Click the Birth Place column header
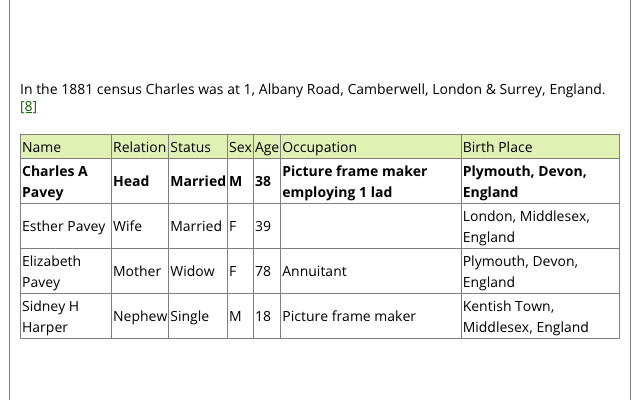Viewport: 640px width, 400px height. point(540,147)
